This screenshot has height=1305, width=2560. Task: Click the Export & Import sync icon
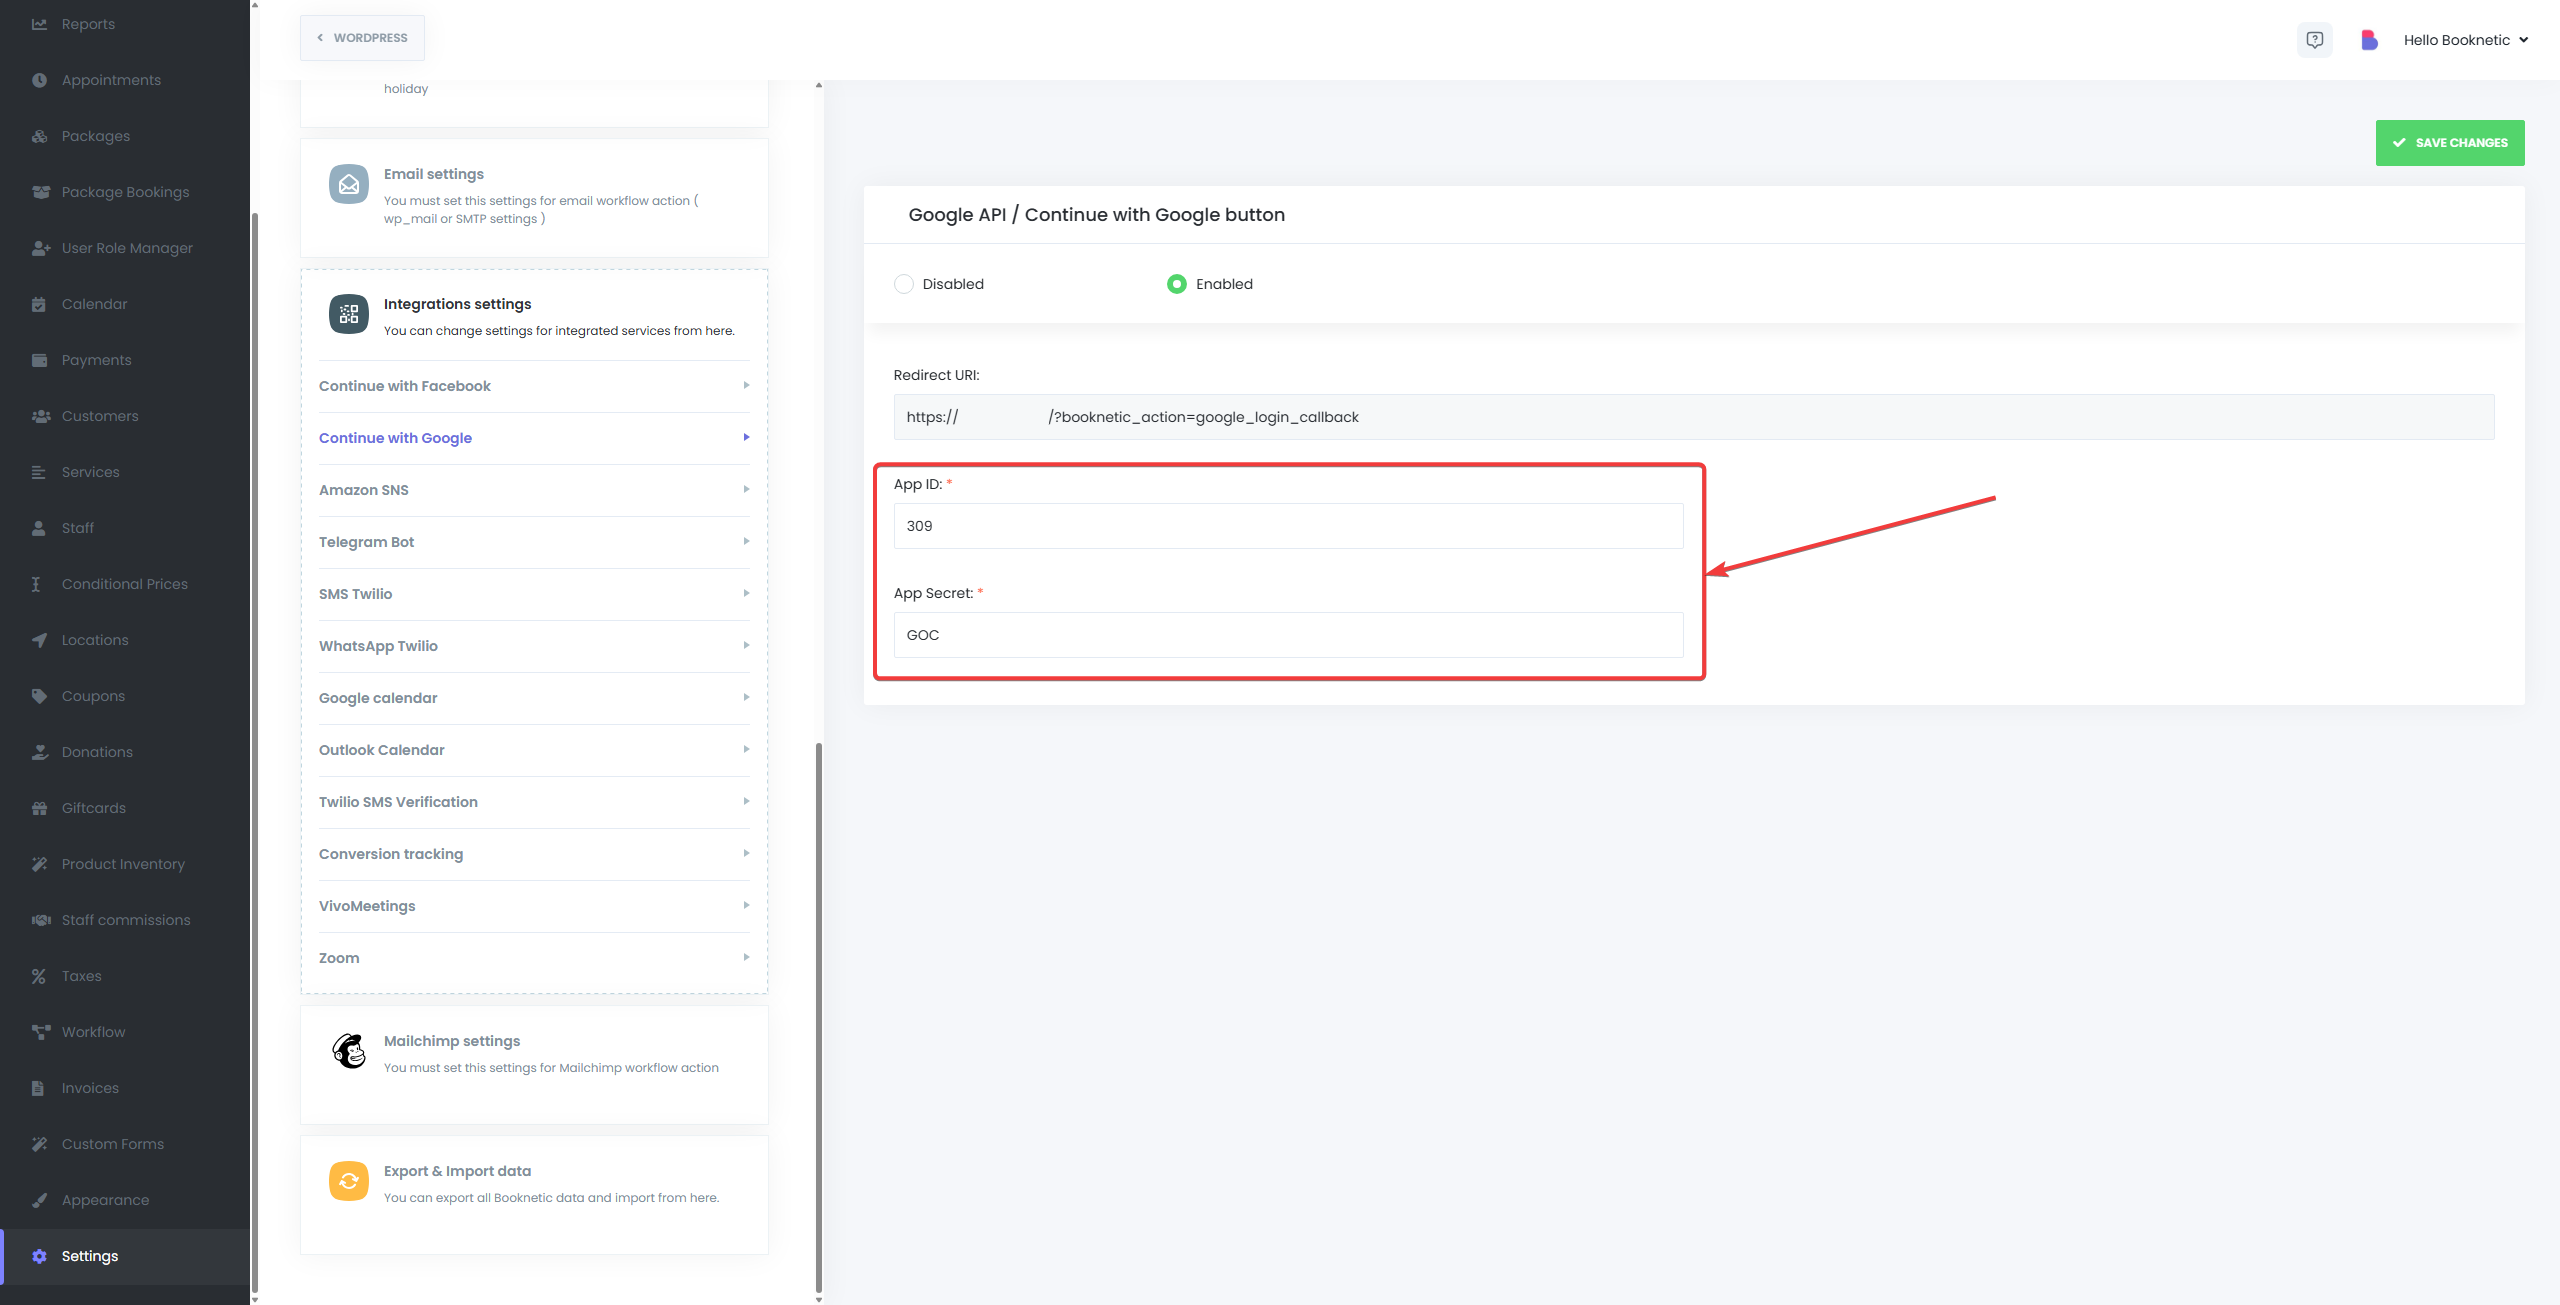(349, 1181)
